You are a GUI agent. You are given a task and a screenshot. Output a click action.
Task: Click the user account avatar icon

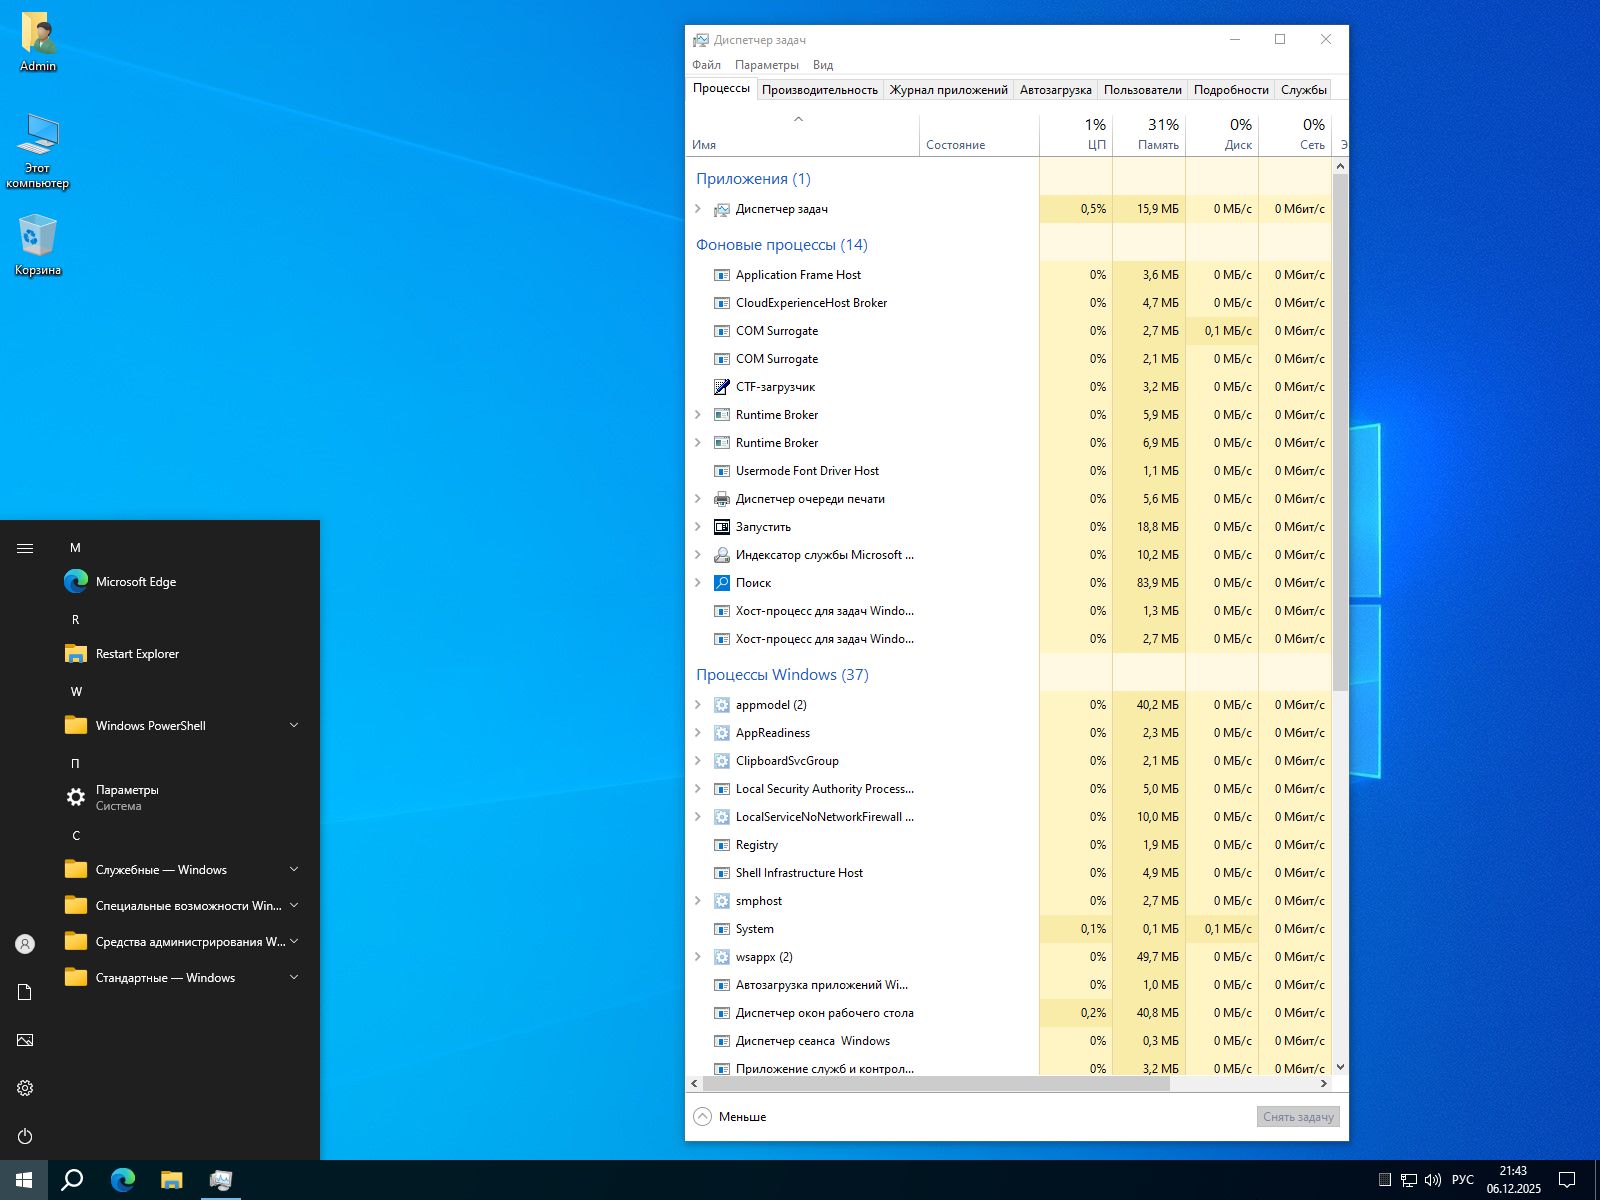(x=25, y=944)
